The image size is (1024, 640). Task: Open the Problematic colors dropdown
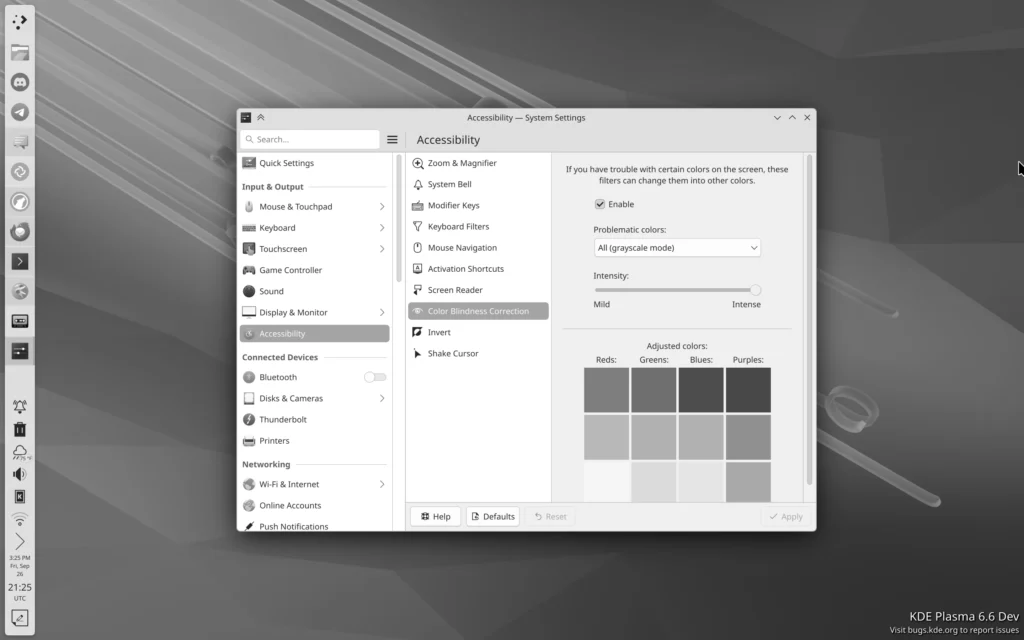[x=677, y=247]
